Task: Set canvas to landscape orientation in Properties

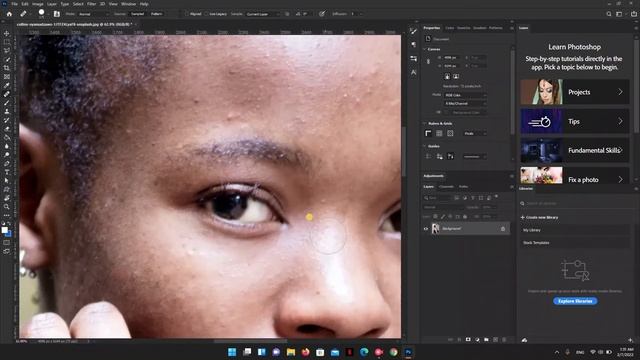Action: (x=456, y=76)
